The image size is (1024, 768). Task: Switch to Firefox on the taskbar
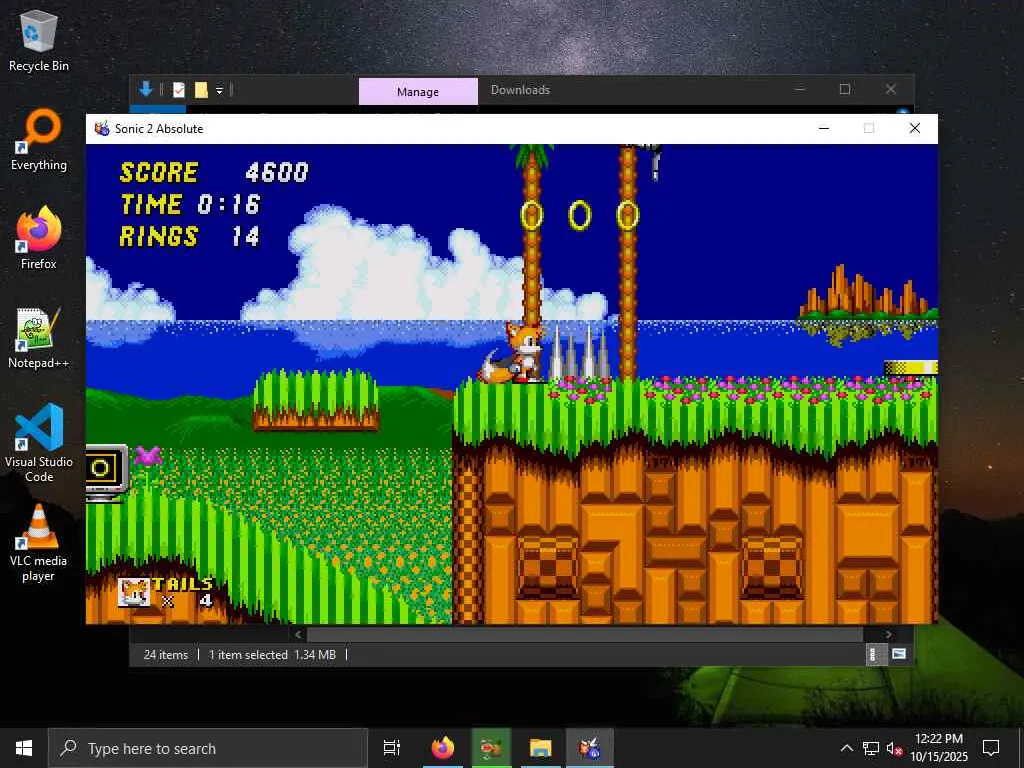[443, 748]
